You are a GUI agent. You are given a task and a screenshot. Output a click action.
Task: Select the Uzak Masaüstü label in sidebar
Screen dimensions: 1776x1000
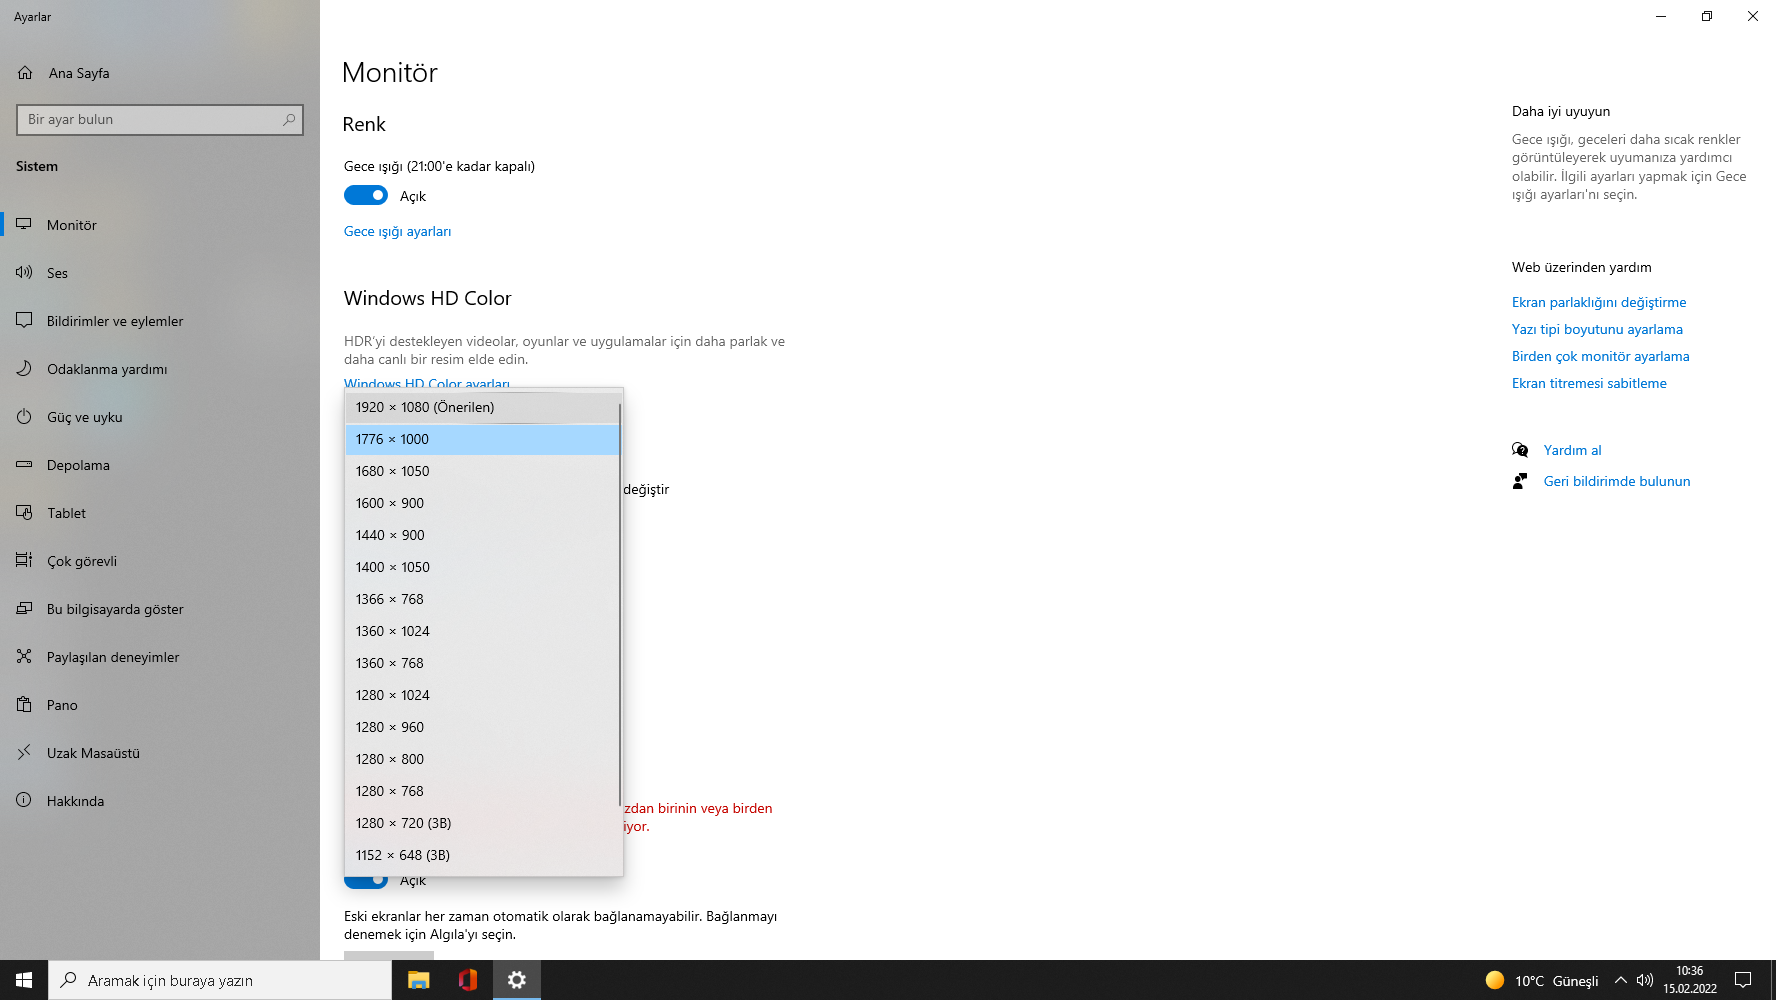point(93,753)
